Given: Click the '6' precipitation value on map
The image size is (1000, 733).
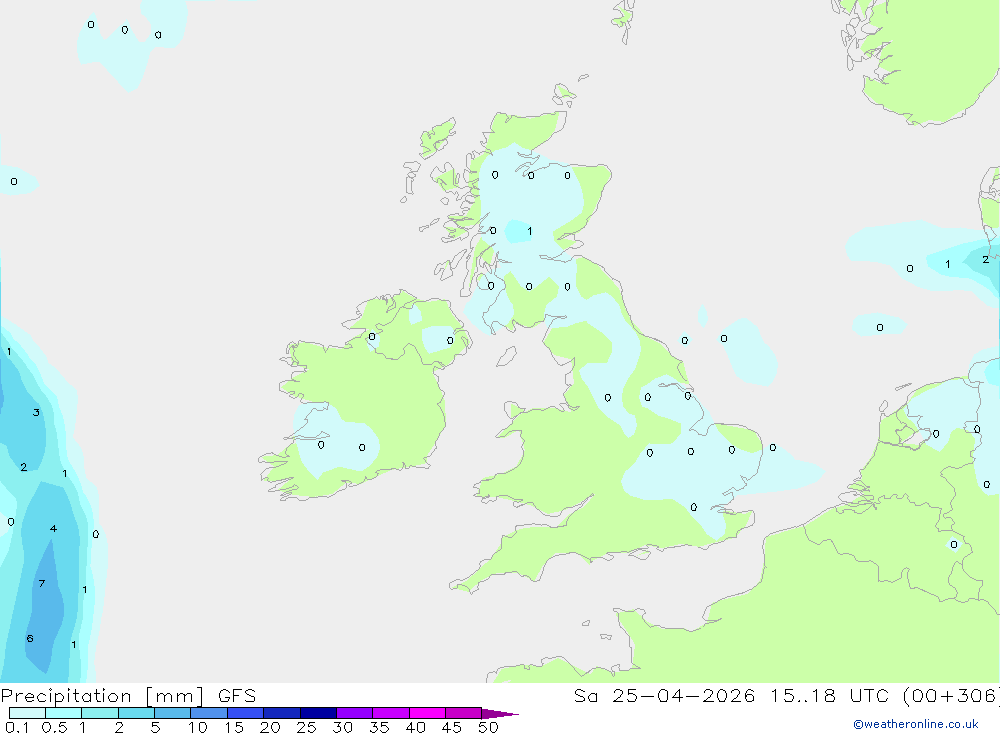Looking at the screenshot, I should click(30, 639).
